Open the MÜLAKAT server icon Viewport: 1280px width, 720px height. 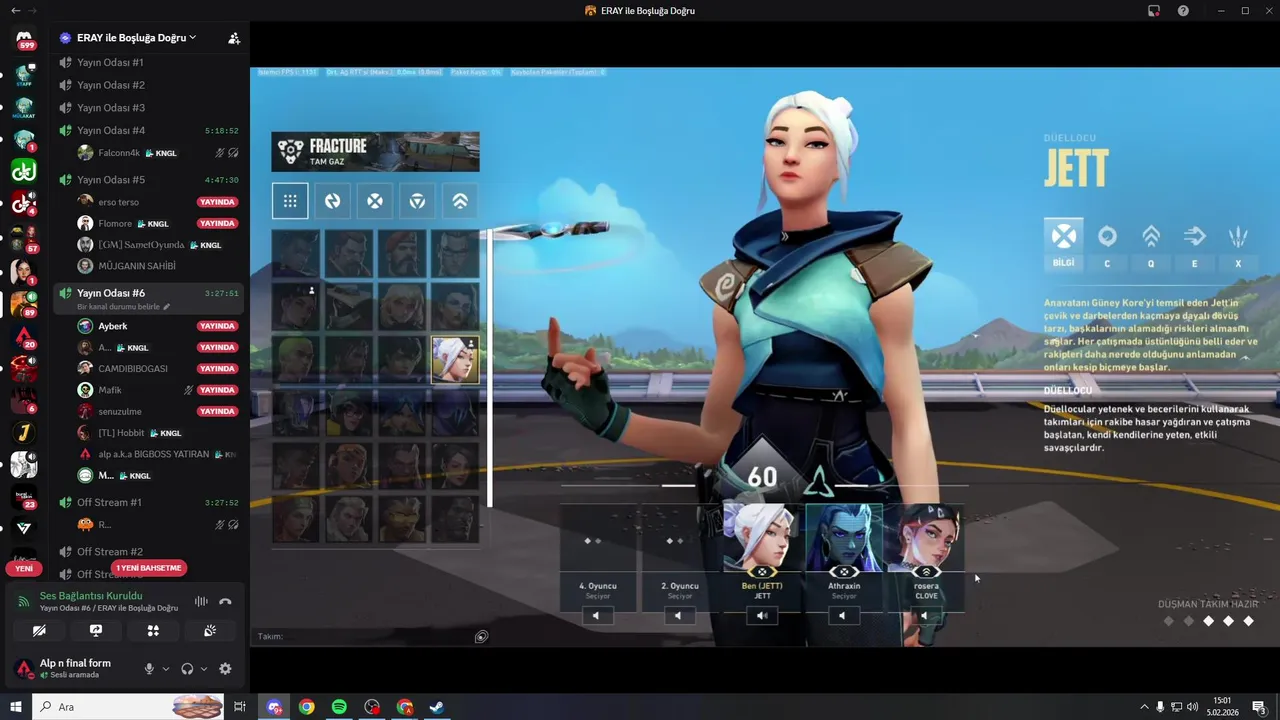[x=24, y=107]
